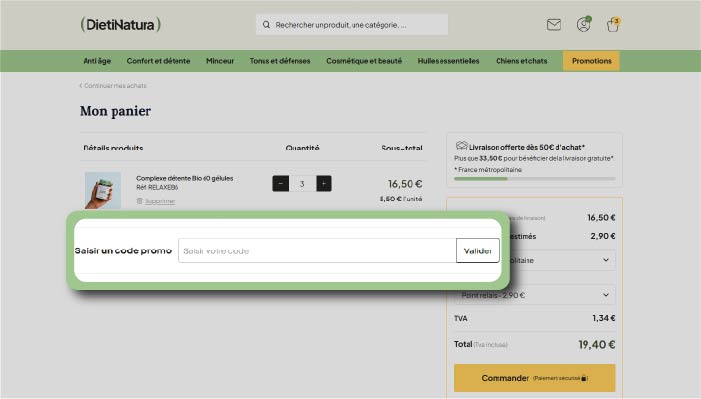Click the free delivery progress bar
The image size is (701, 399).
pyautogui.click(x=535, y=178)
